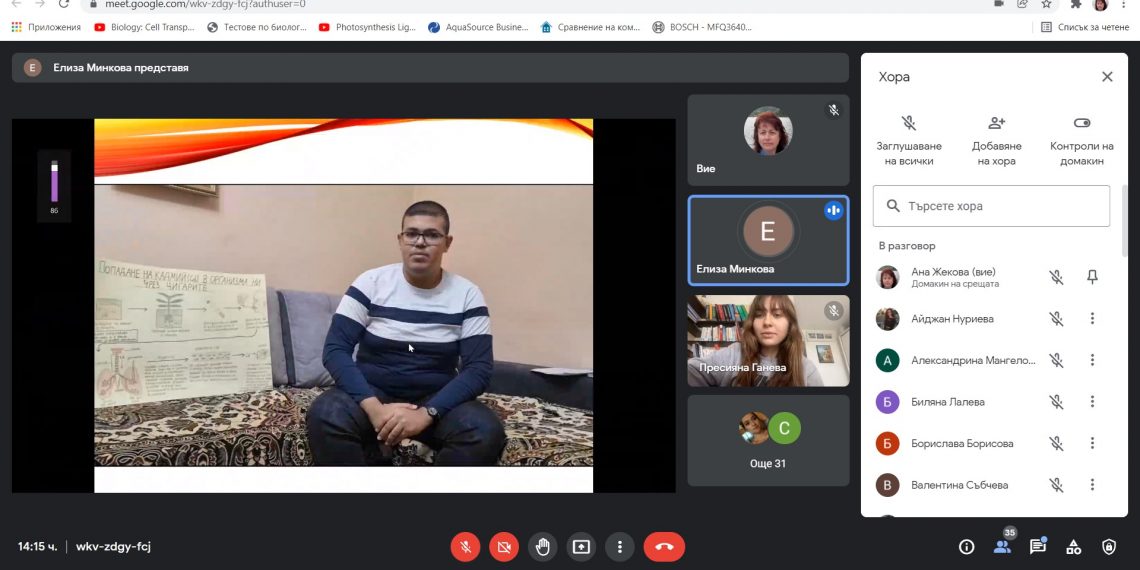Open AquaSource Business bookmark
The width and height of the screenshot is (1140, 570).
tap(478, 27)
